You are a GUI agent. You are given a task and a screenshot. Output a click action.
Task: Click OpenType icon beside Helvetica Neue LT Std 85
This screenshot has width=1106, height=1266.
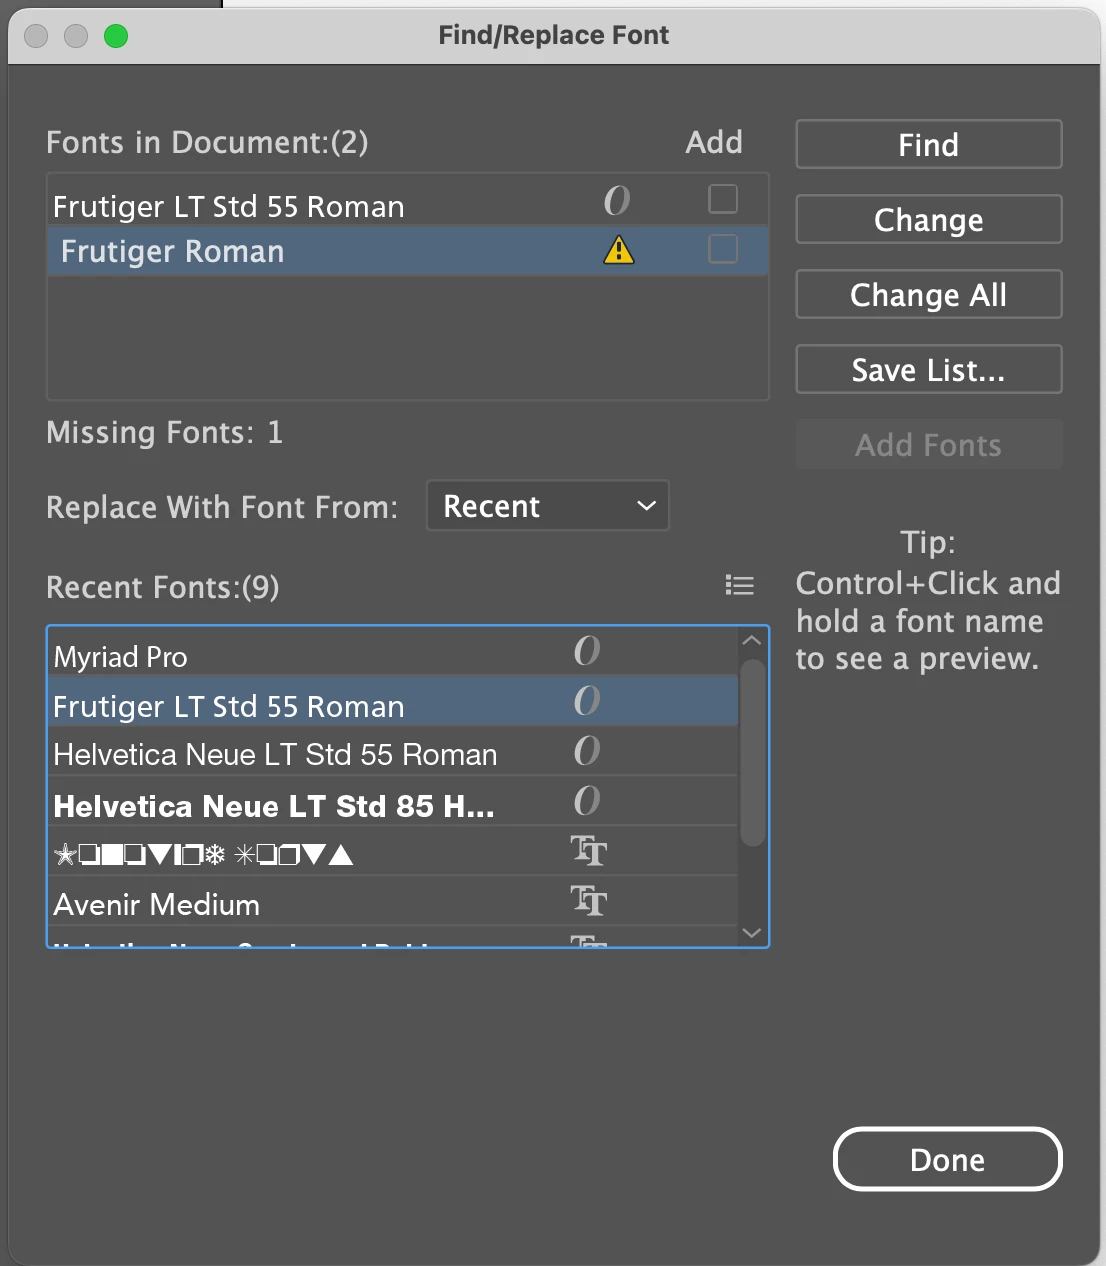587,801
